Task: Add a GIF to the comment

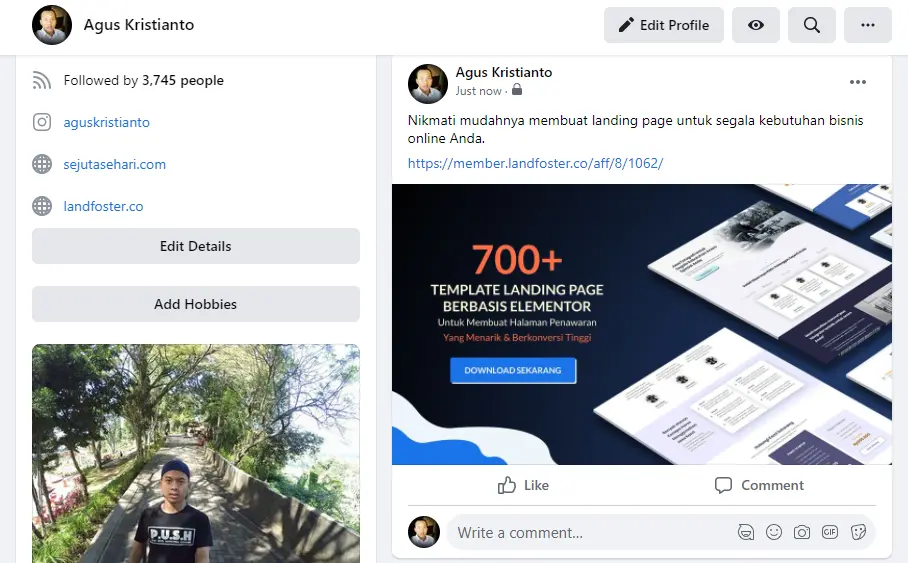Action: click(830, 532)
